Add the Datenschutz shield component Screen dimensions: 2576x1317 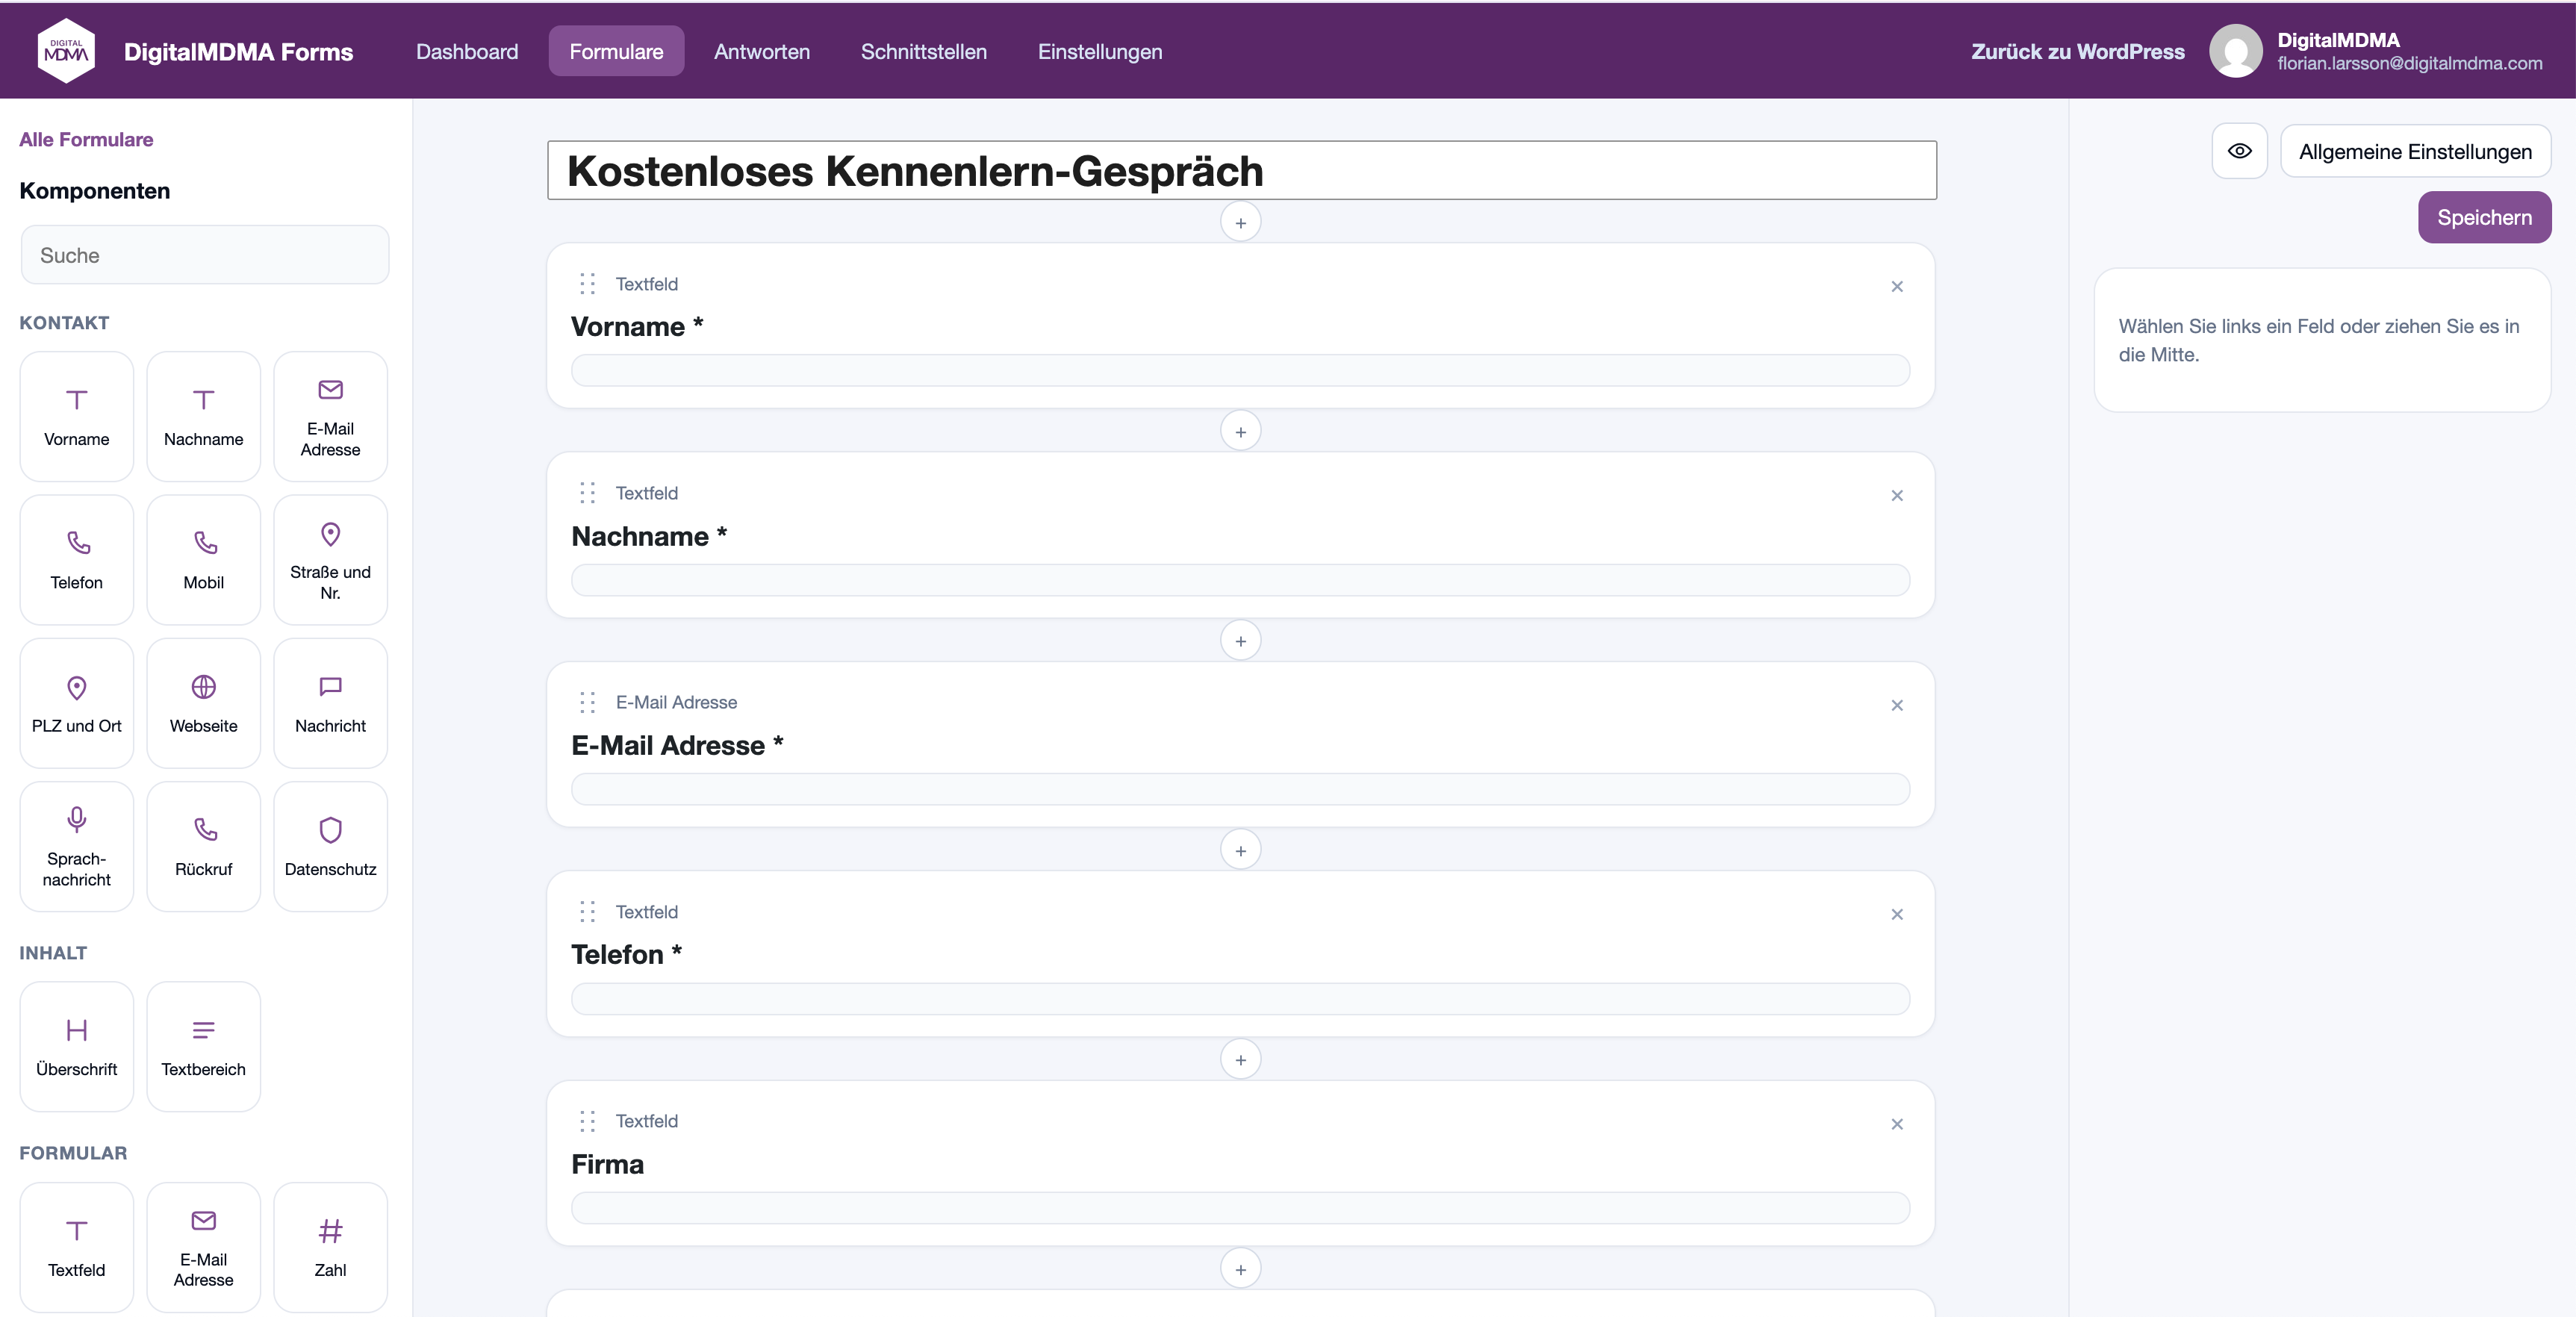(330, 846)
